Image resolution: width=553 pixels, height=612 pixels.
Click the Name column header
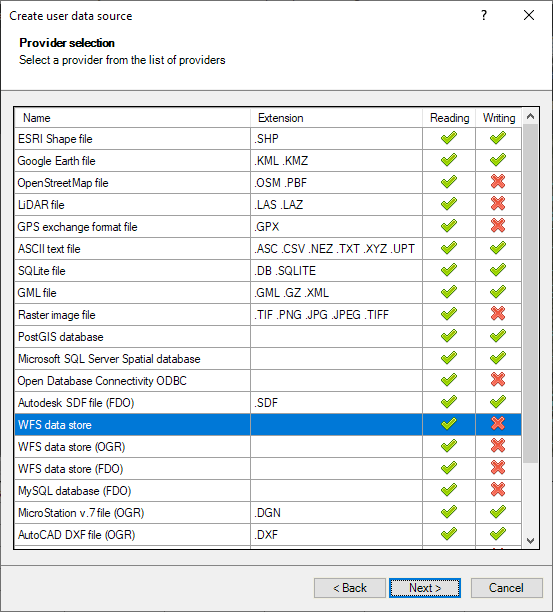132,117
